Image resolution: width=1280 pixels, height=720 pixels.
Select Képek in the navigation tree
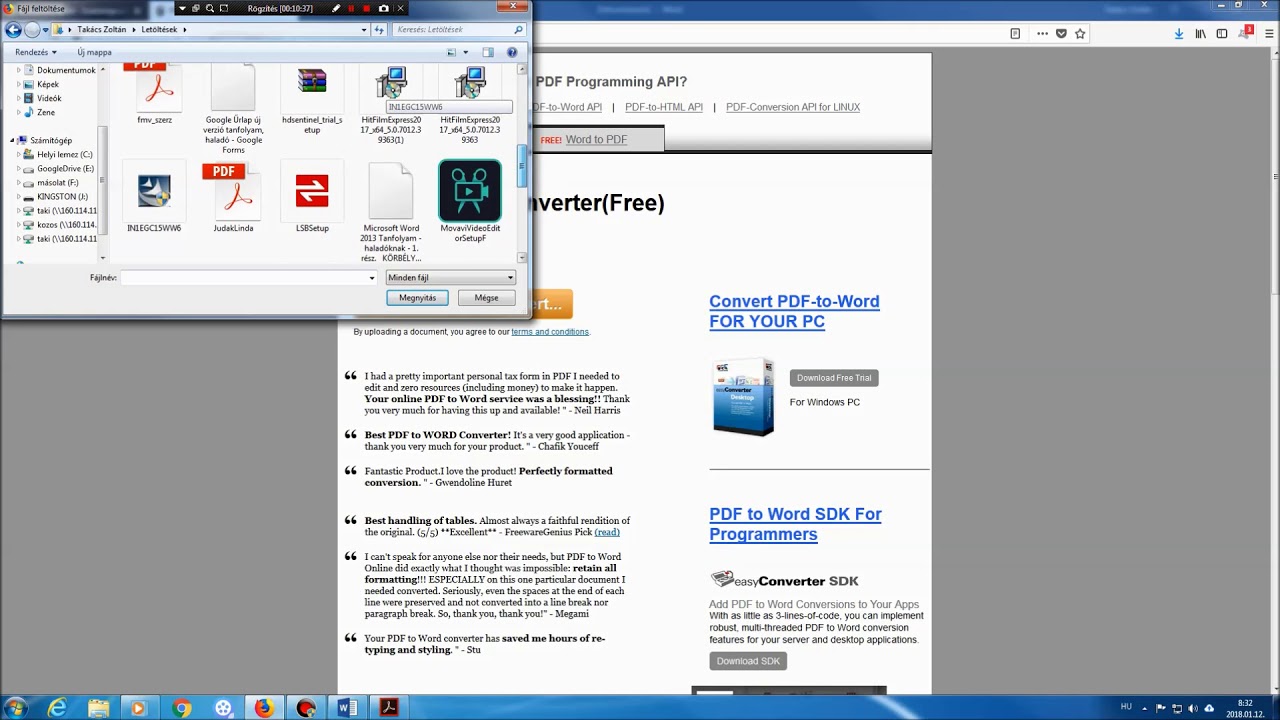[48, 84]
